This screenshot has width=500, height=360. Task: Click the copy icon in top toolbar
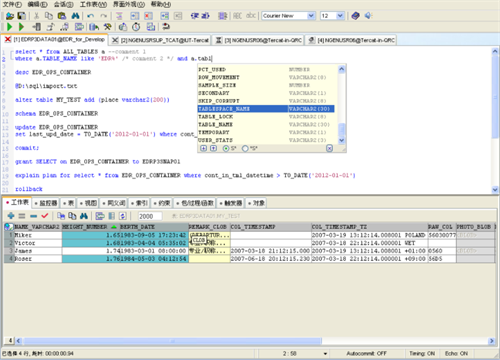[x=49, y=16]
